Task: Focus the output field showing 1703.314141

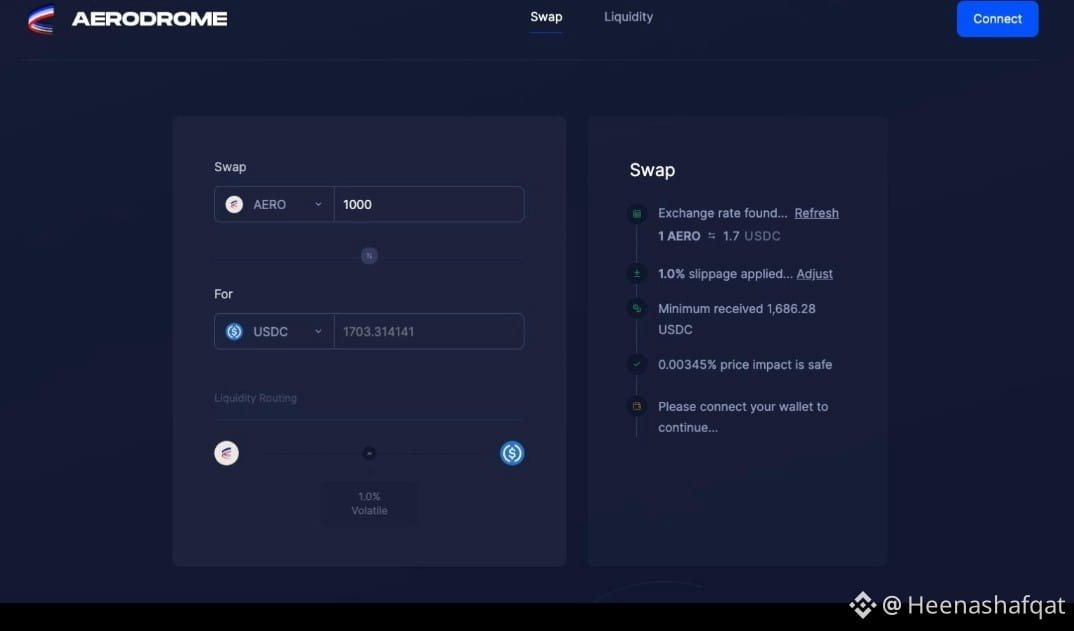Action: 429,332
